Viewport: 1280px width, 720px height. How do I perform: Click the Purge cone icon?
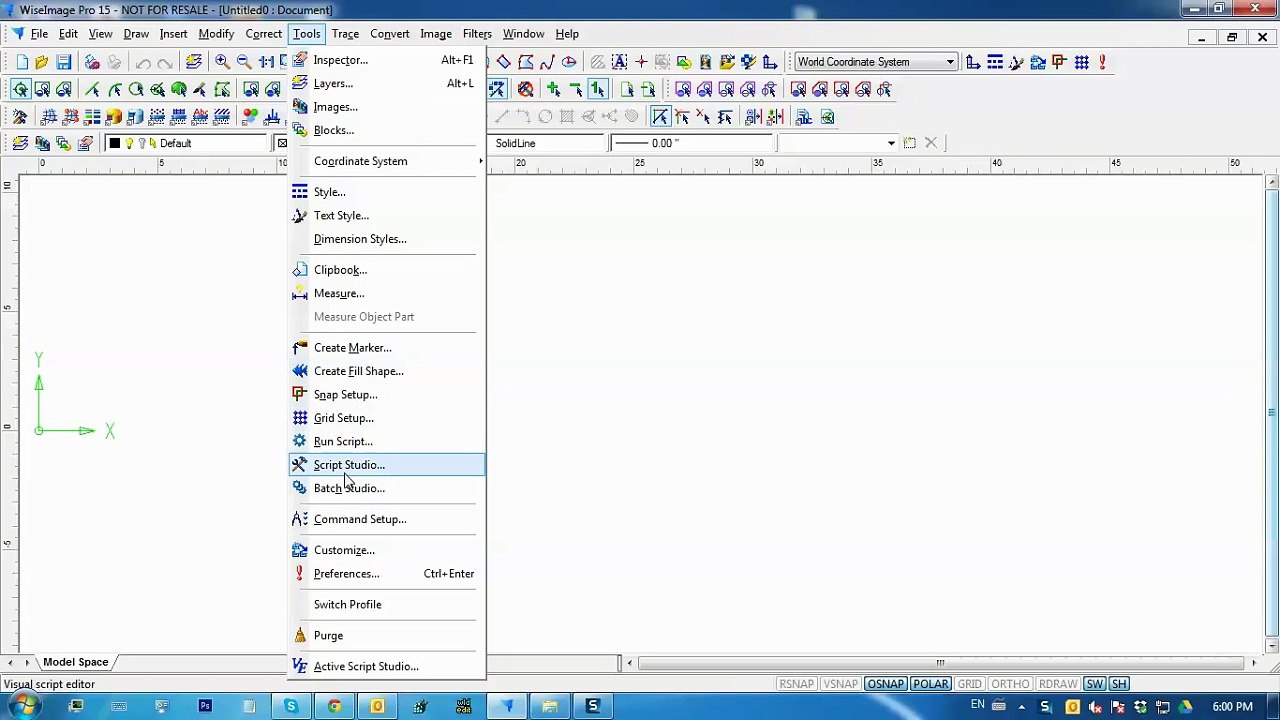300,635
